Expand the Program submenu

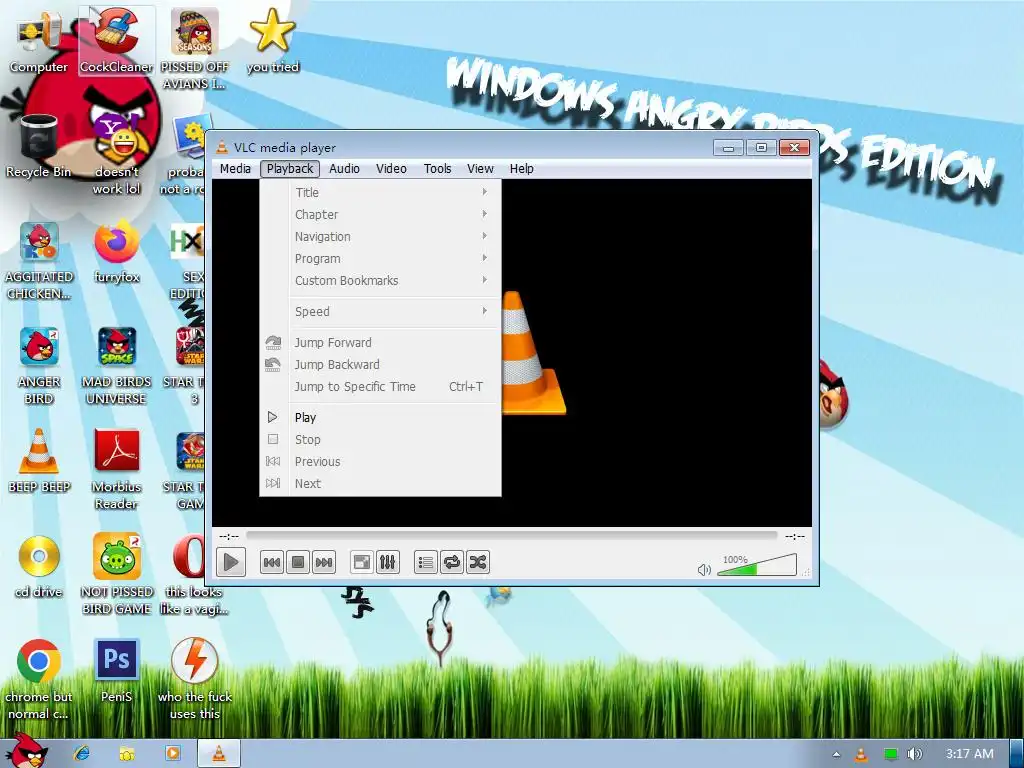[381, 259]
